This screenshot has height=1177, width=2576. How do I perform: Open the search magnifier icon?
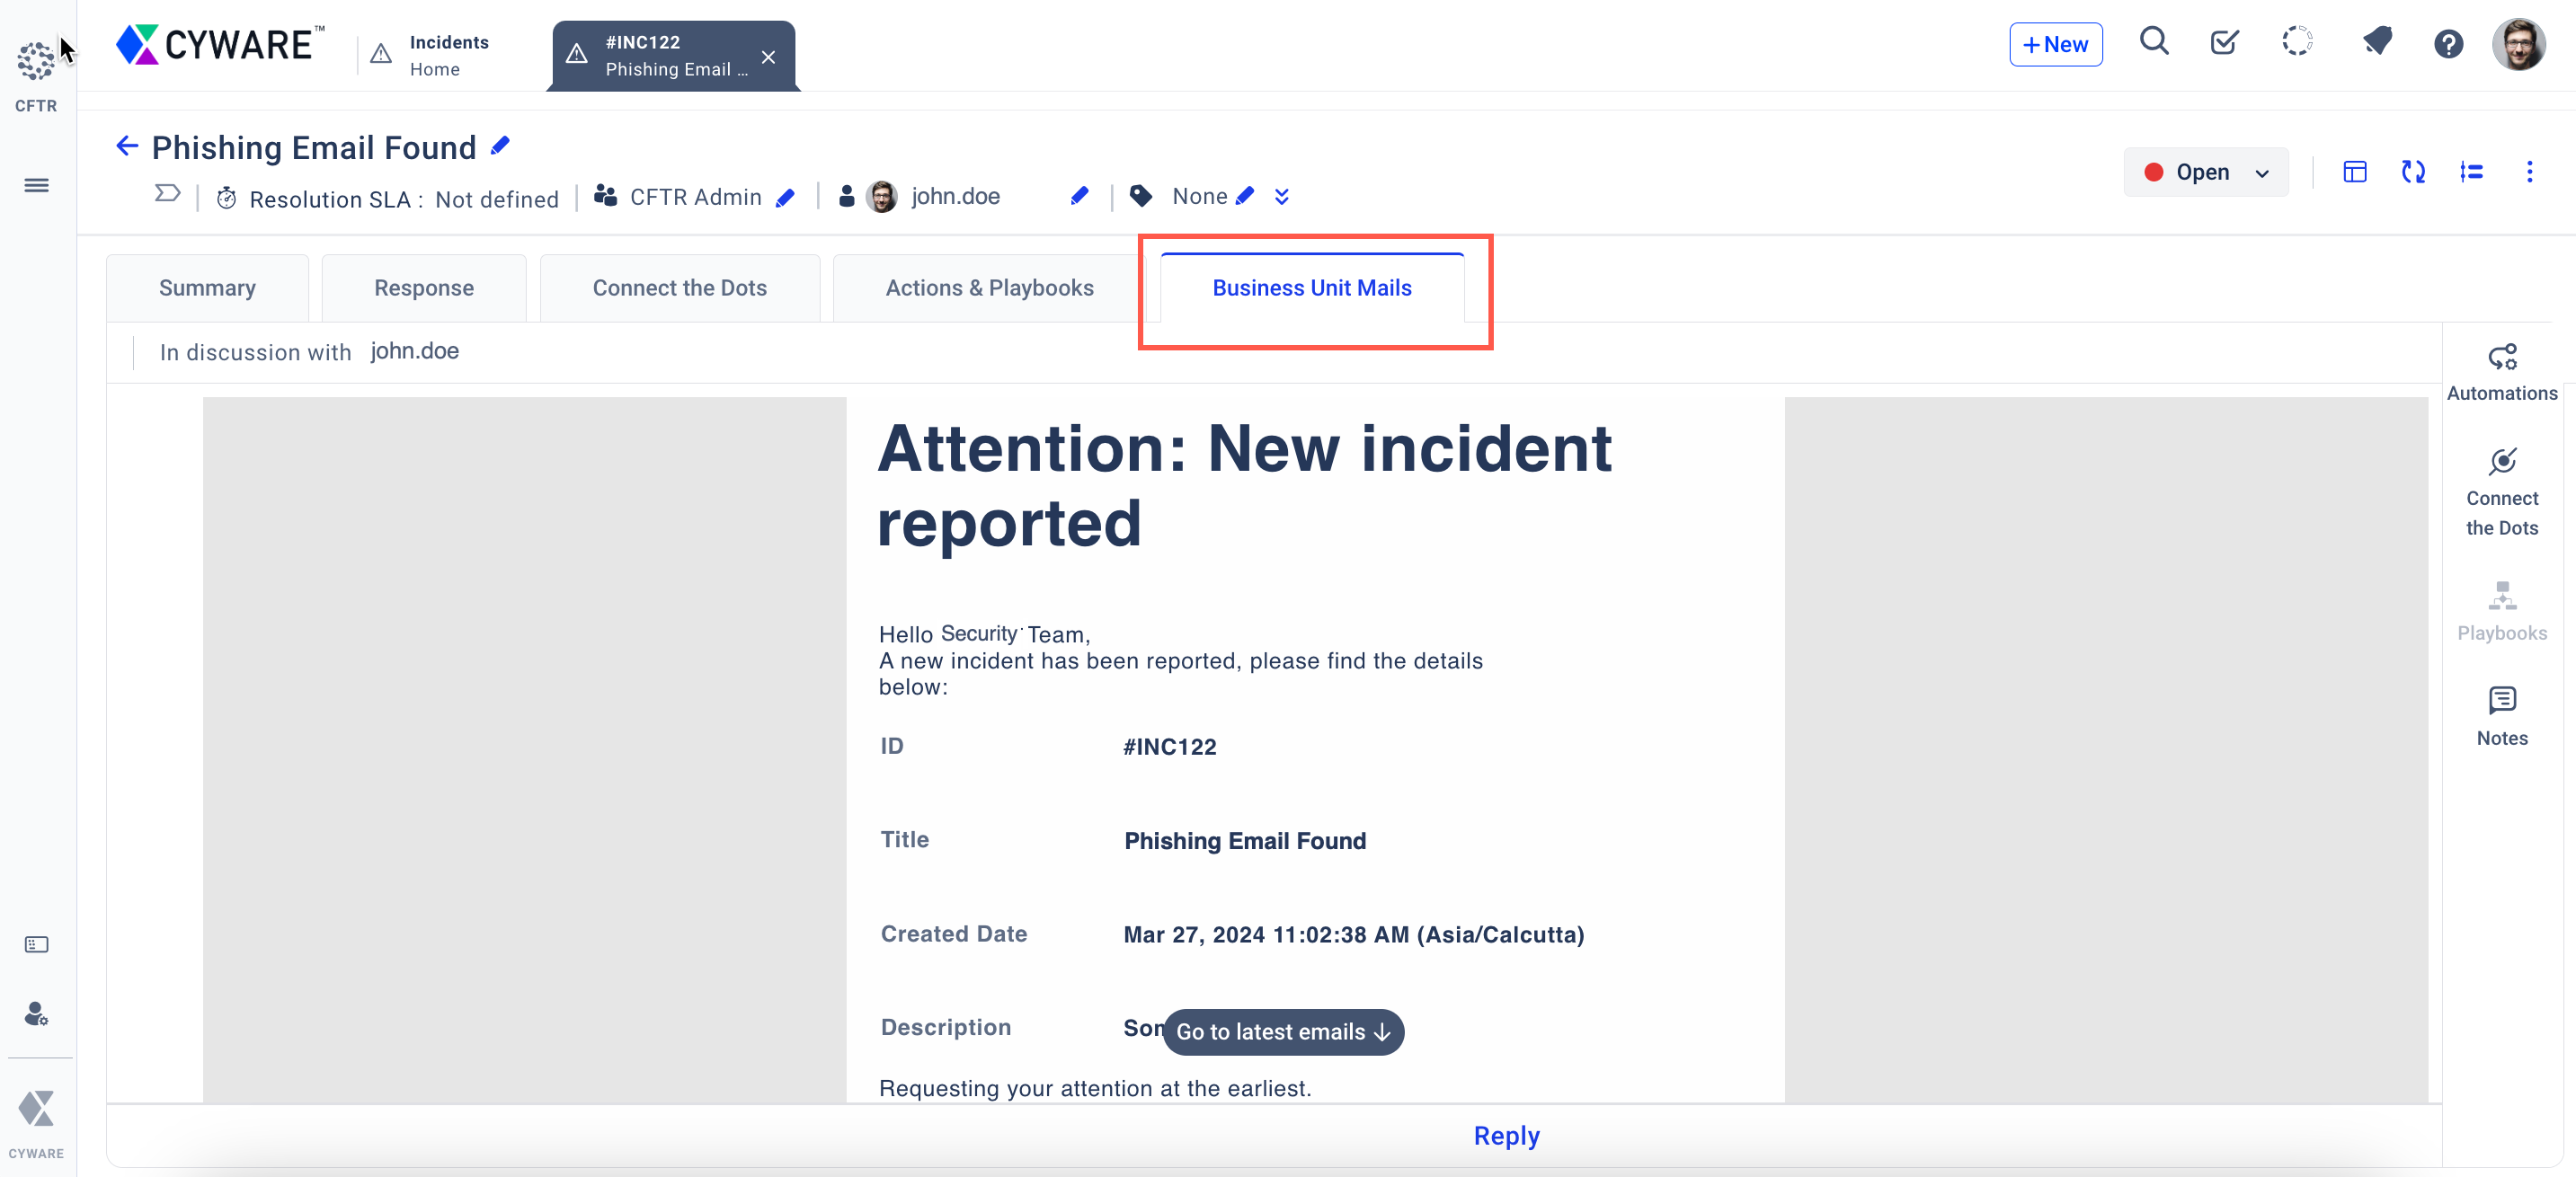(x=2153, y=42)
